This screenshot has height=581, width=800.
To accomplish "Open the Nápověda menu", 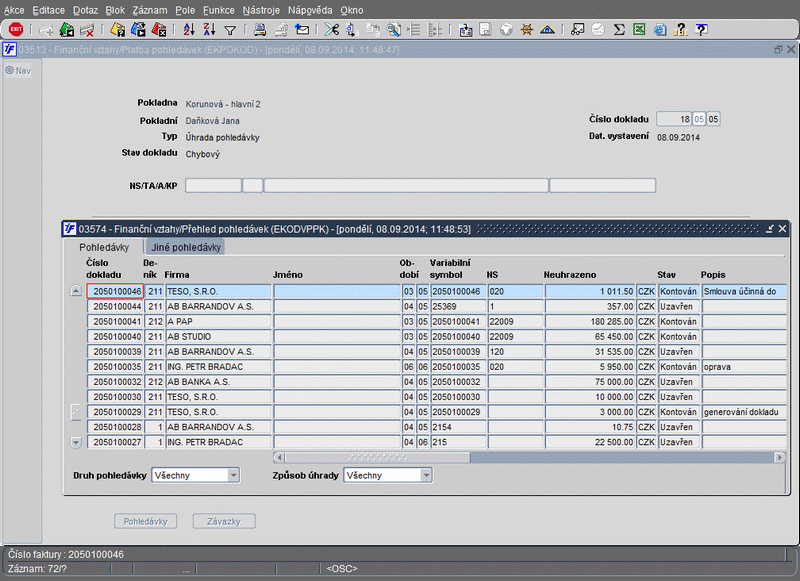I will pyautogui.click(x=310, y=10).
